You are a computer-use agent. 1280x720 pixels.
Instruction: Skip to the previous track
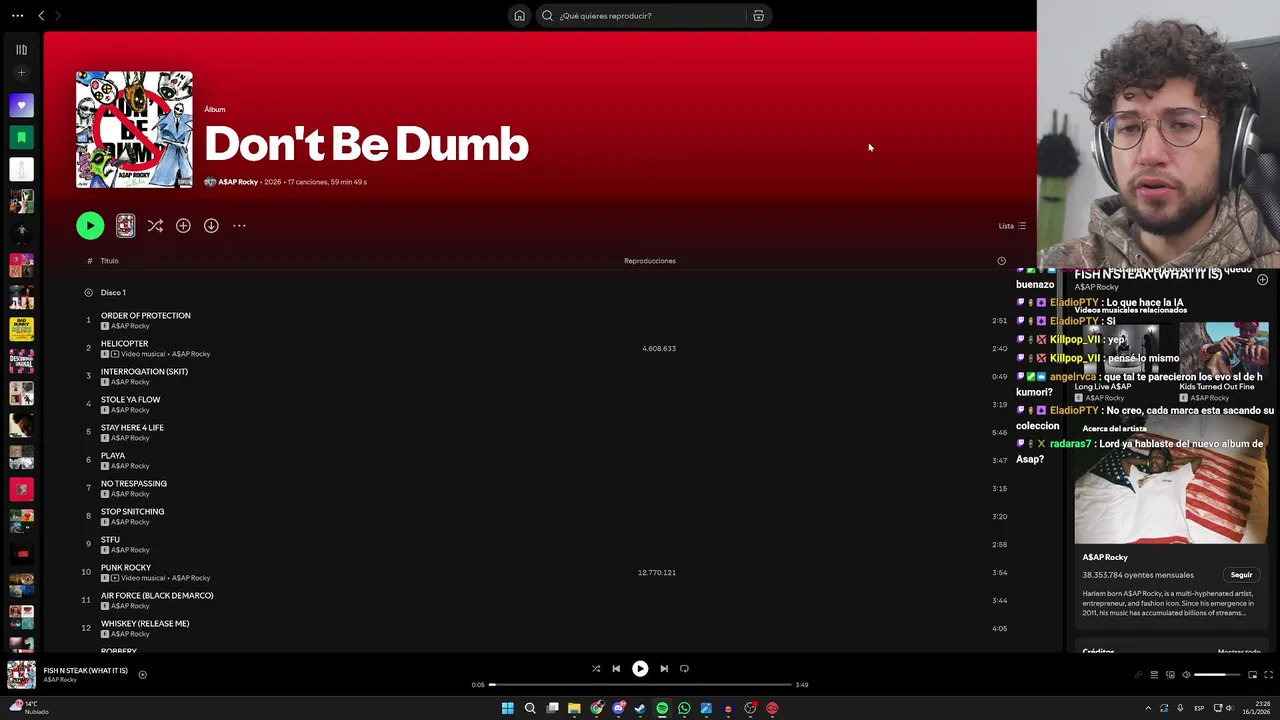(616, 669)
